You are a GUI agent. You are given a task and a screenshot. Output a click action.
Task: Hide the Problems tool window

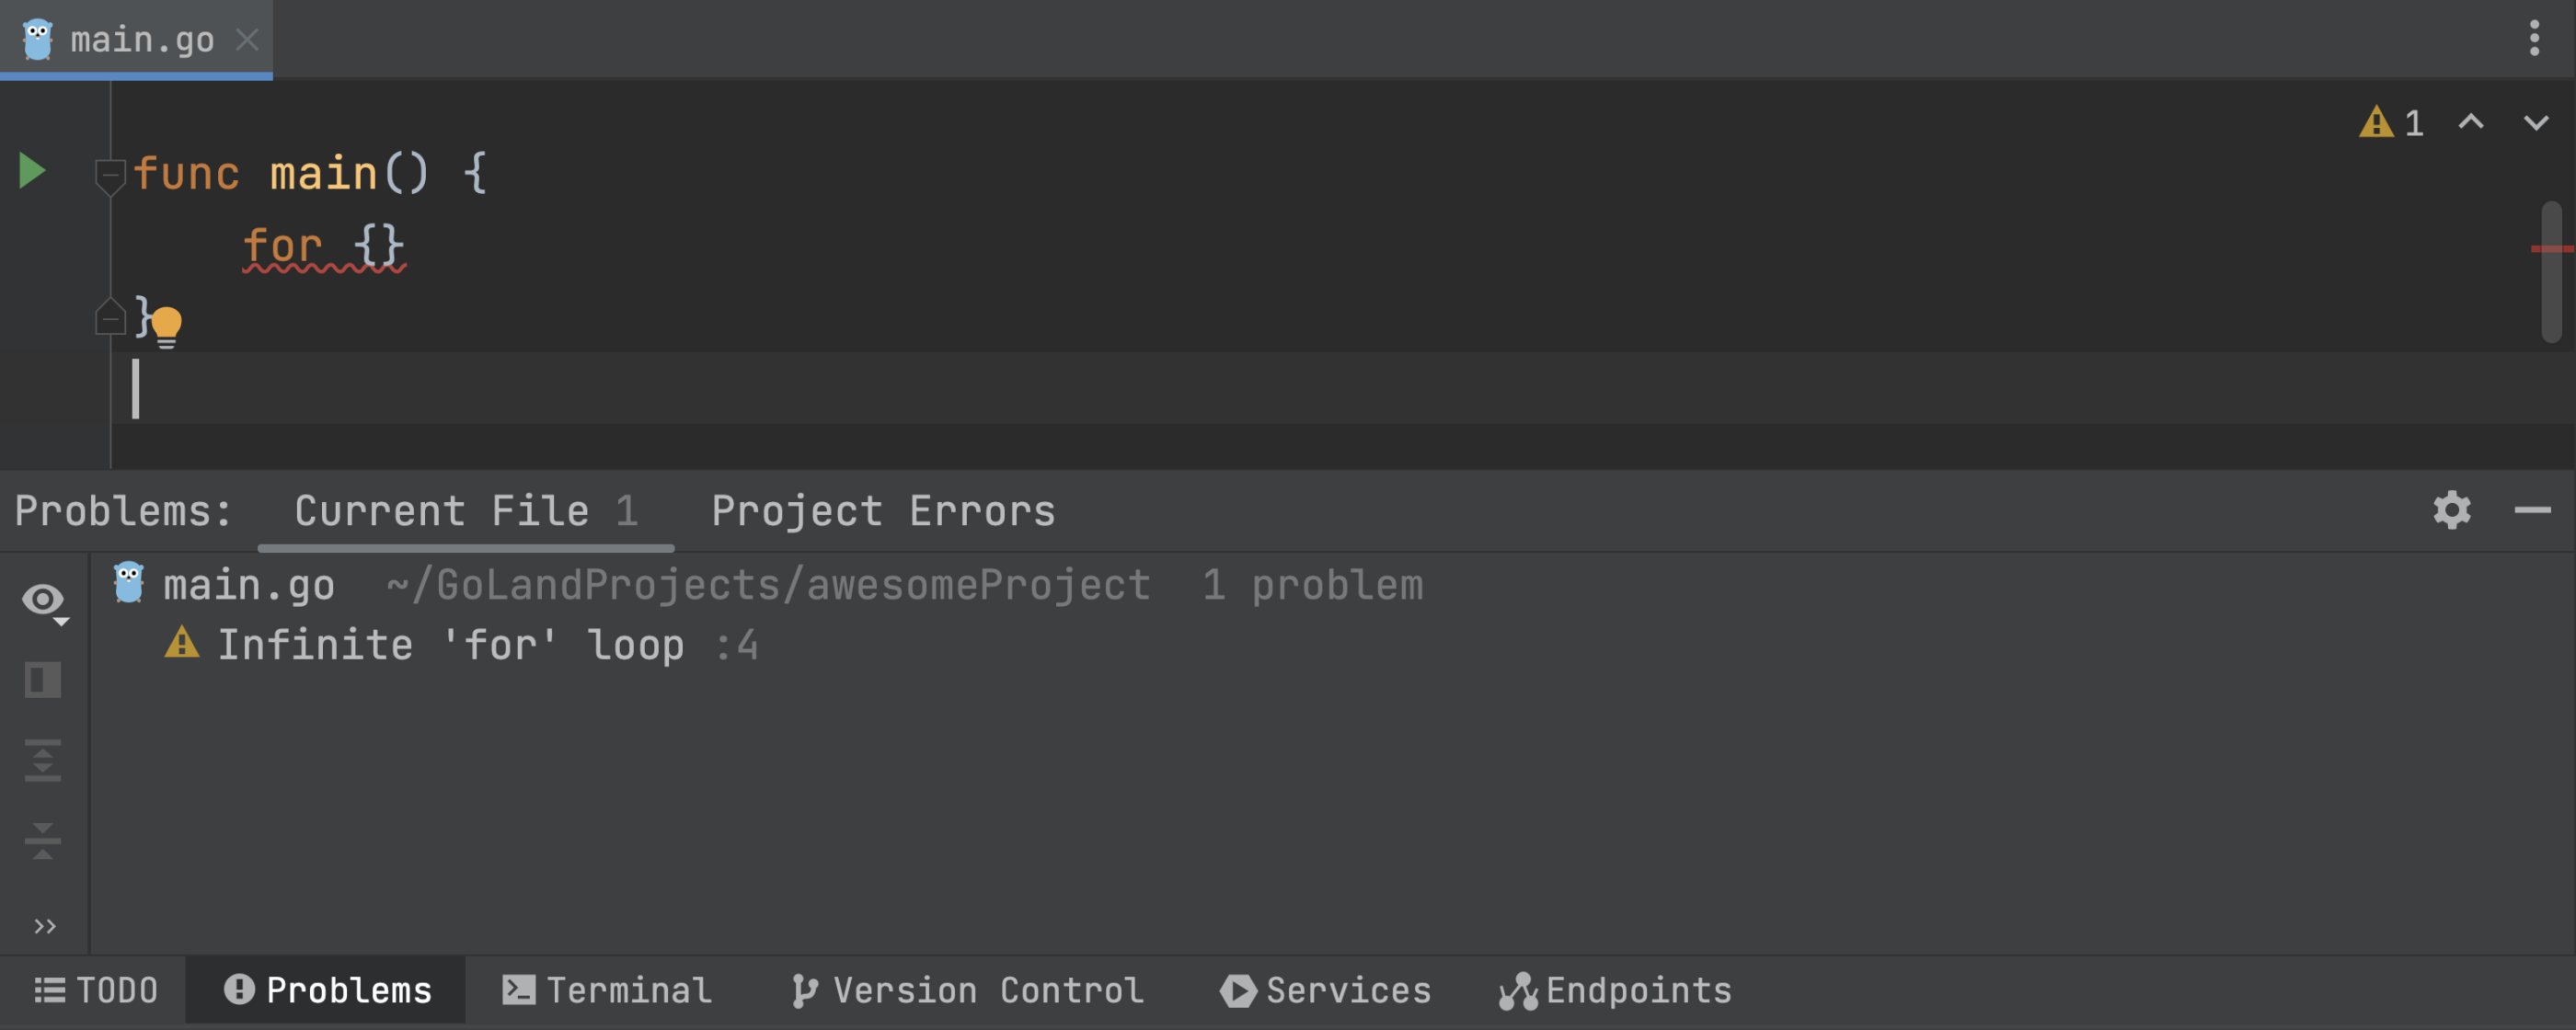click(x=2532, y=510)
